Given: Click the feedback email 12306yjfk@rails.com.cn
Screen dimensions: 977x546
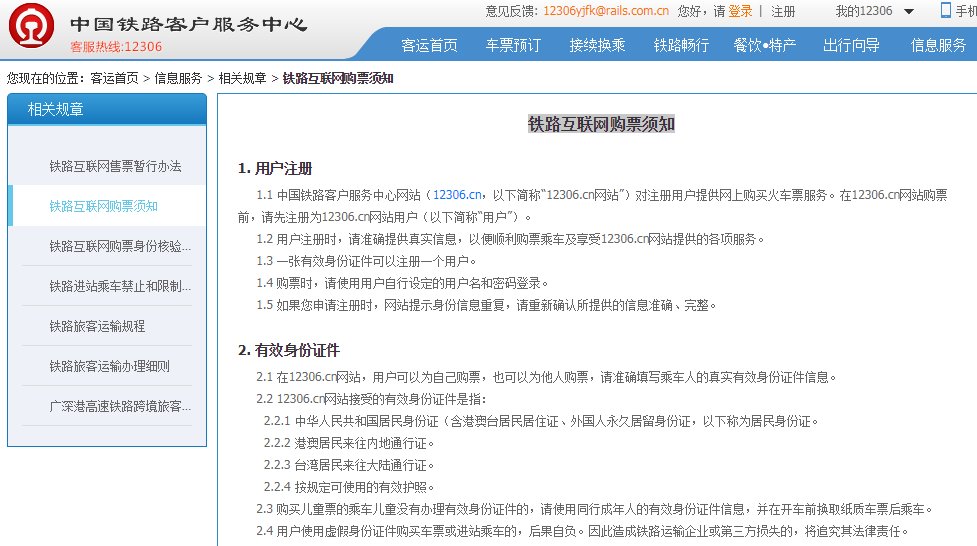Looking at the screenshot, I should click(x=606, y=11).
